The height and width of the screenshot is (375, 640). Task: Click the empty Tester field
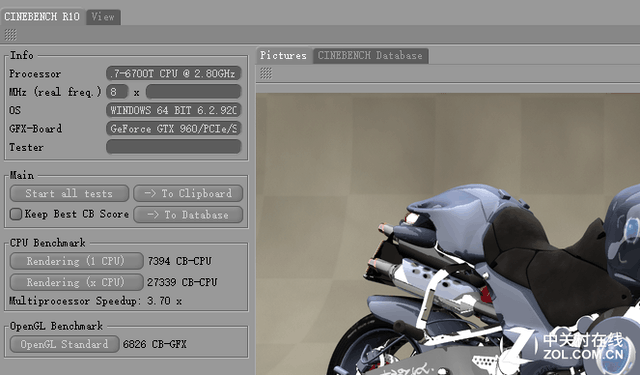(x=173, y=147)
